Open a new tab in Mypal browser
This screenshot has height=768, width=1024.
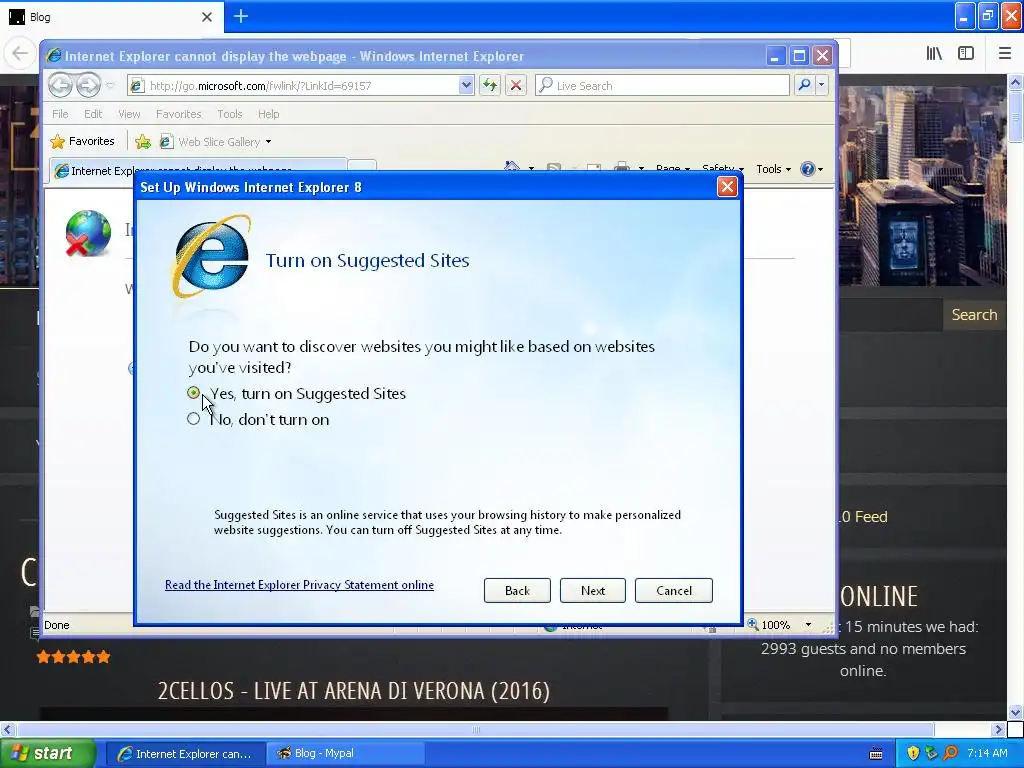[240, 16]
